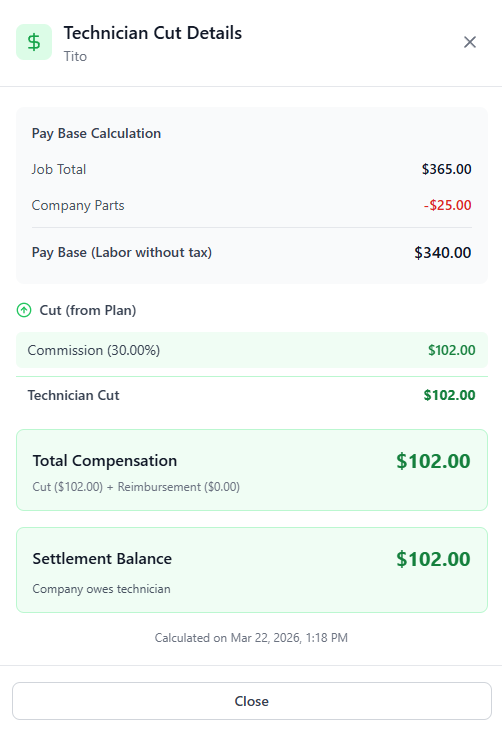Image resolution: width=502 pixels, height=732 pixels.
Task: Click the Company Parts deduction -$25.00
Action: (x=447, y=205)
